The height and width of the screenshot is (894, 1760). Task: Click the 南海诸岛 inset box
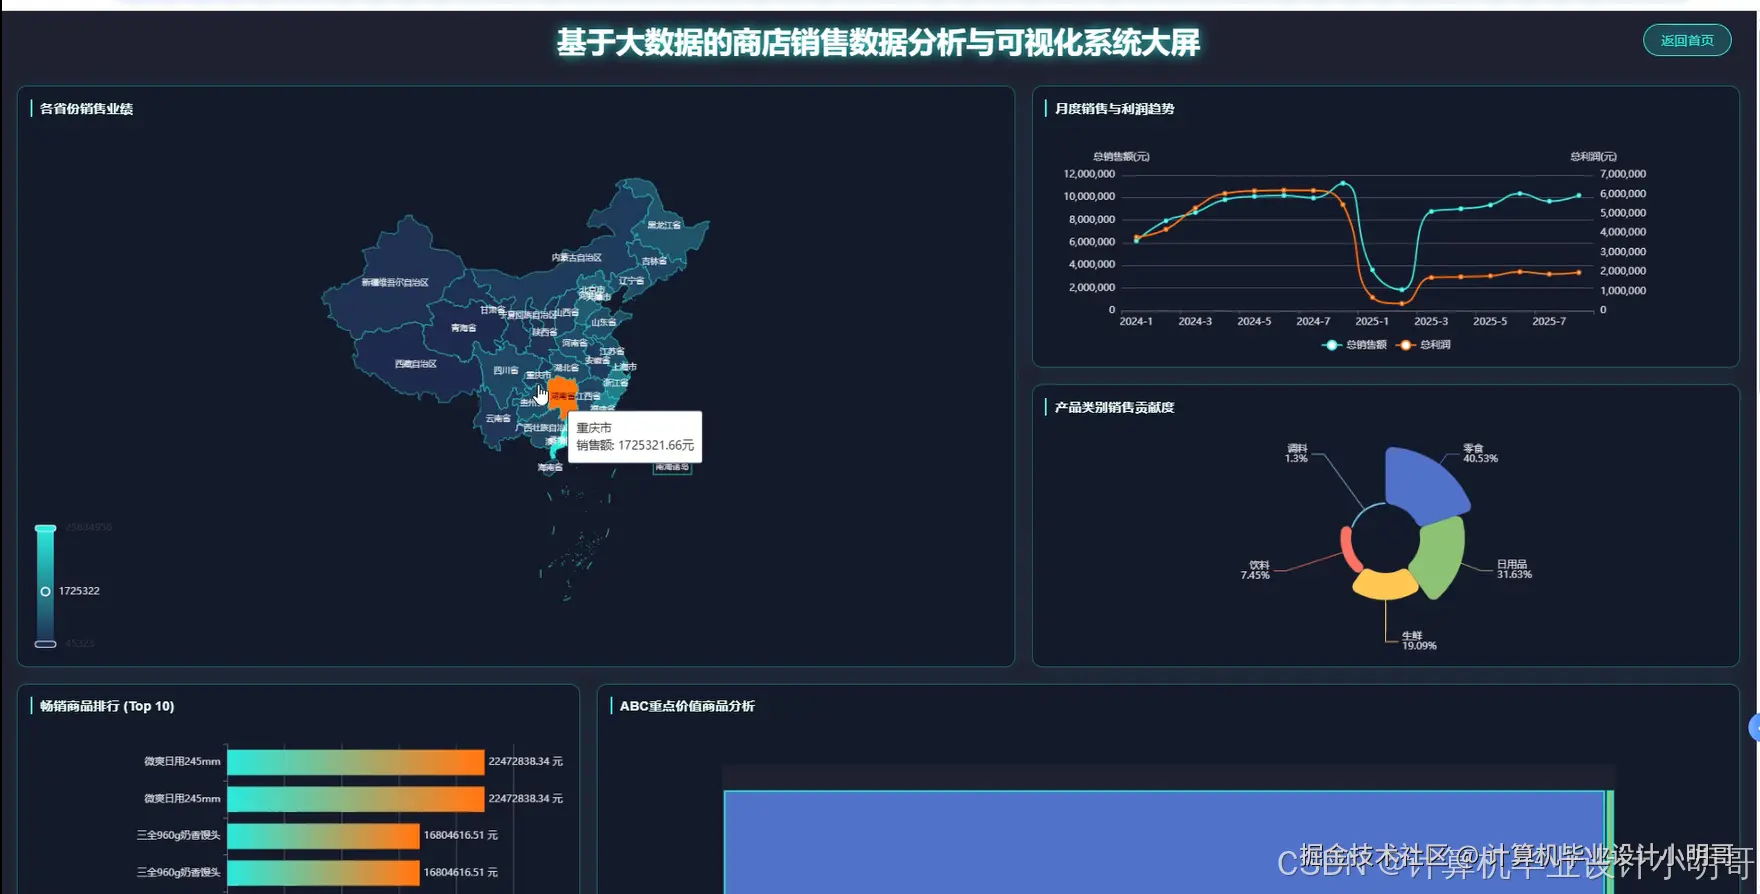point(672,467)
